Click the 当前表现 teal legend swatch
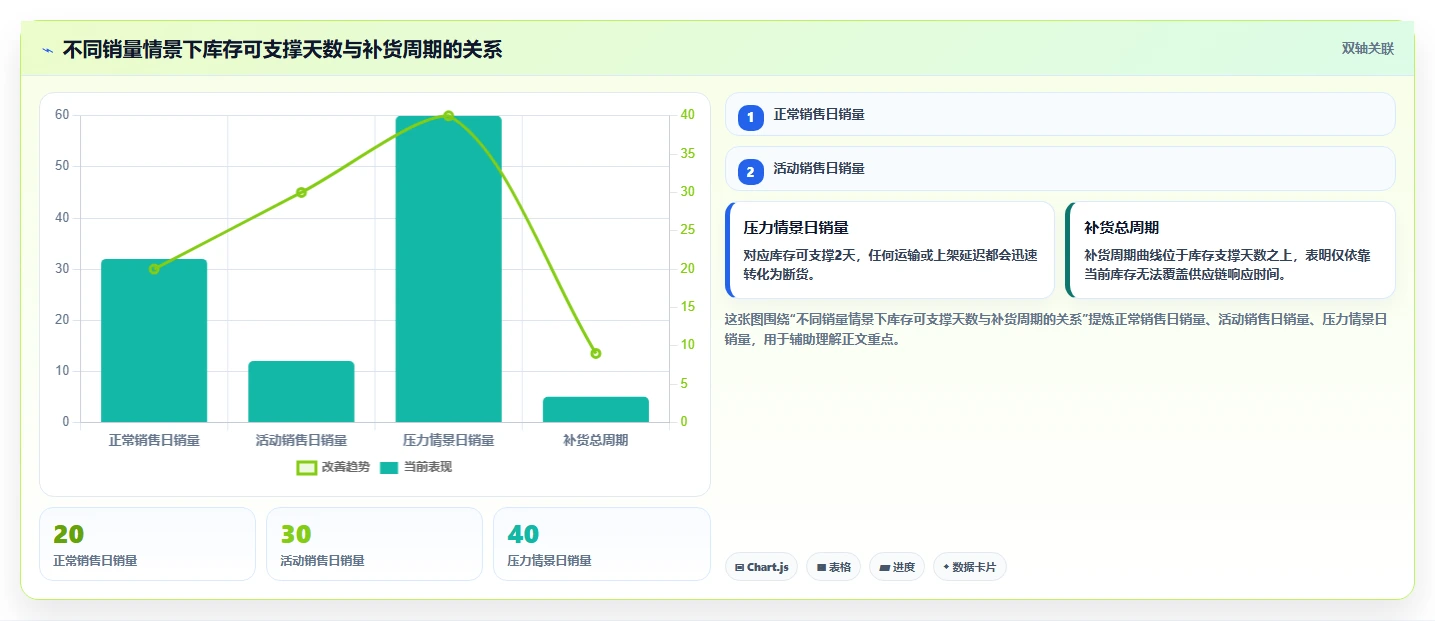The height and width of the screenshot is (621, 1435). [x=389, y=467]
